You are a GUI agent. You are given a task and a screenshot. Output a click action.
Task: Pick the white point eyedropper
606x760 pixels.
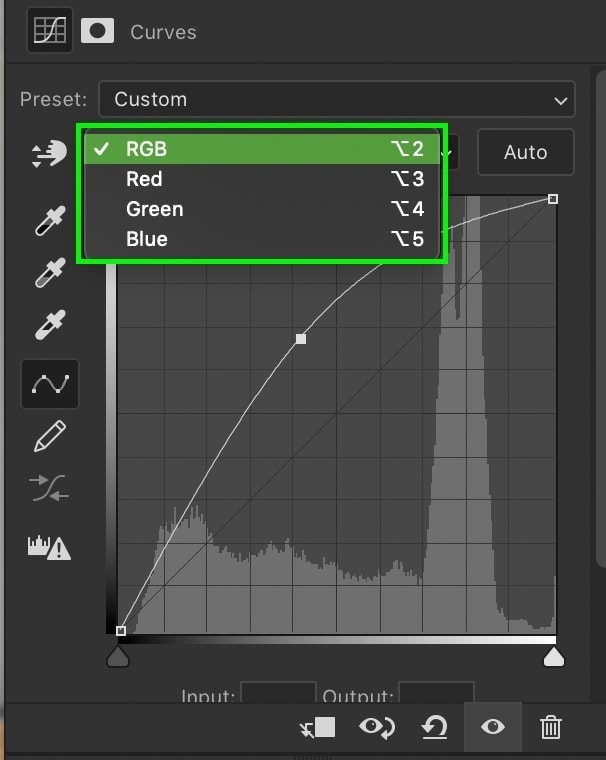click(x=50, y=325)
